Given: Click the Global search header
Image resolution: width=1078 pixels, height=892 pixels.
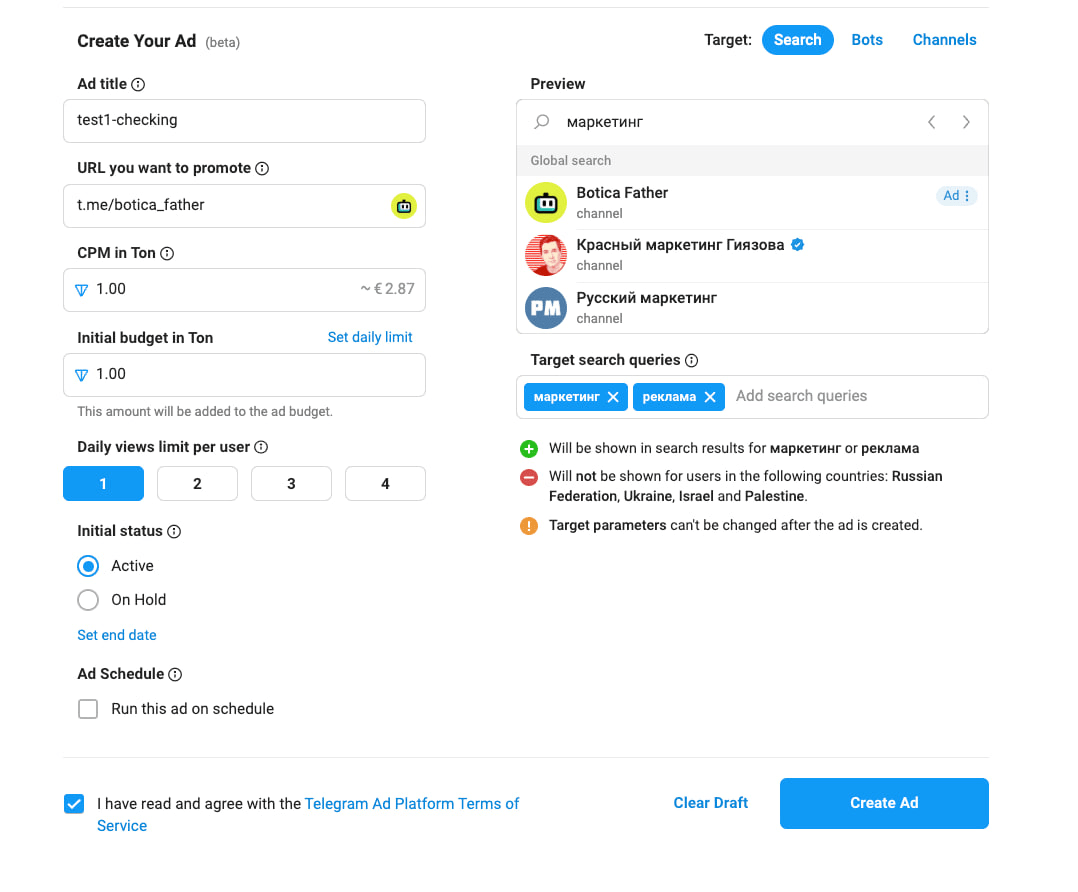Looking at the screenshot, I should tap(752, 160).
